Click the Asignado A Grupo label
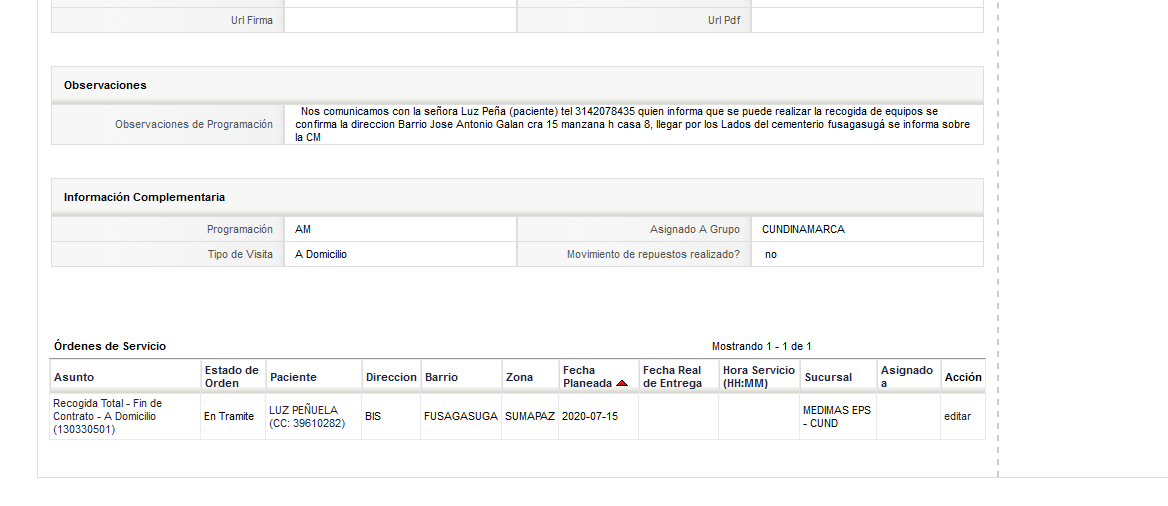This screenshot has width=1168, height=506. [x=694, y=230]
